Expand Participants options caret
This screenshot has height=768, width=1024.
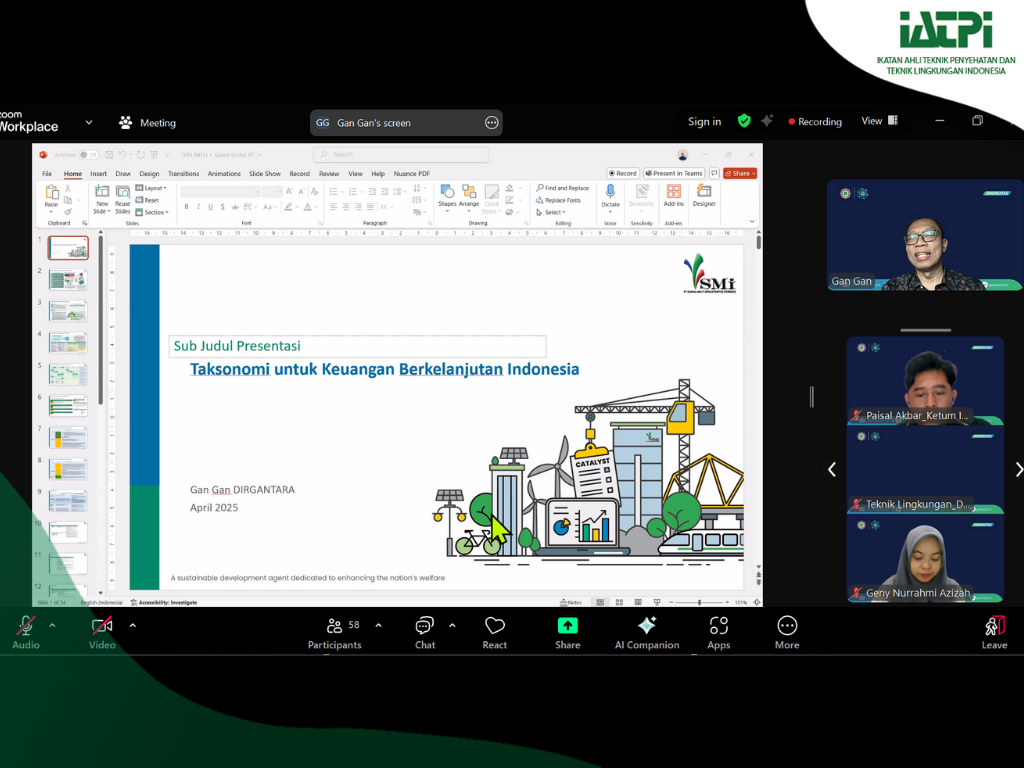pyautogui.click(x=379, y=626)
